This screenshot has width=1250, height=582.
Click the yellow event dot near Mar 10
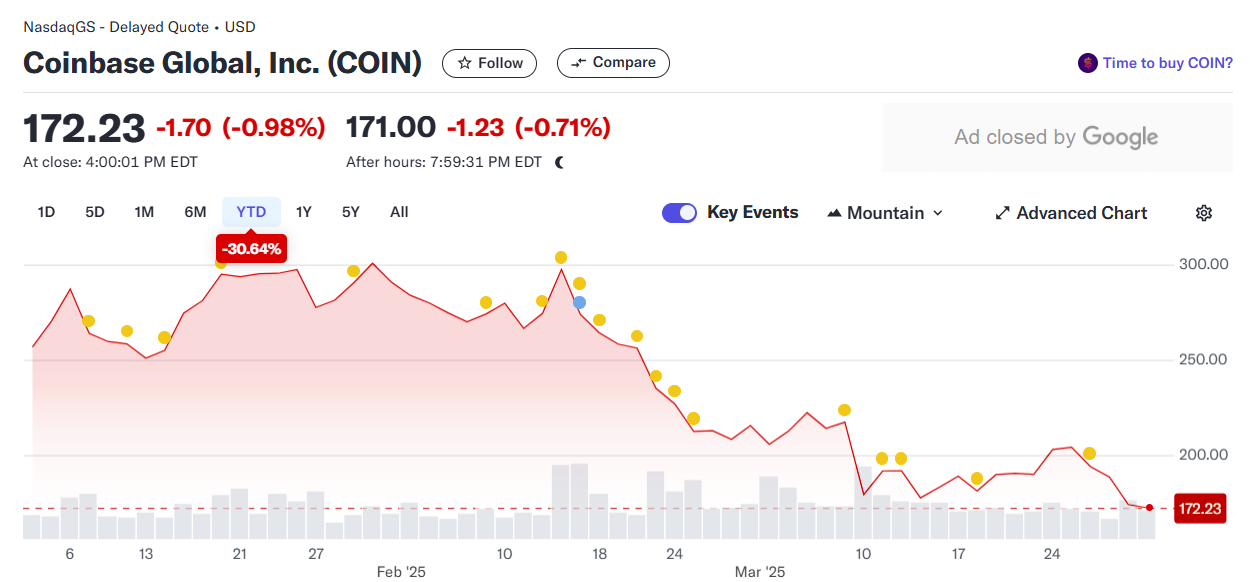tap(844, 410)
